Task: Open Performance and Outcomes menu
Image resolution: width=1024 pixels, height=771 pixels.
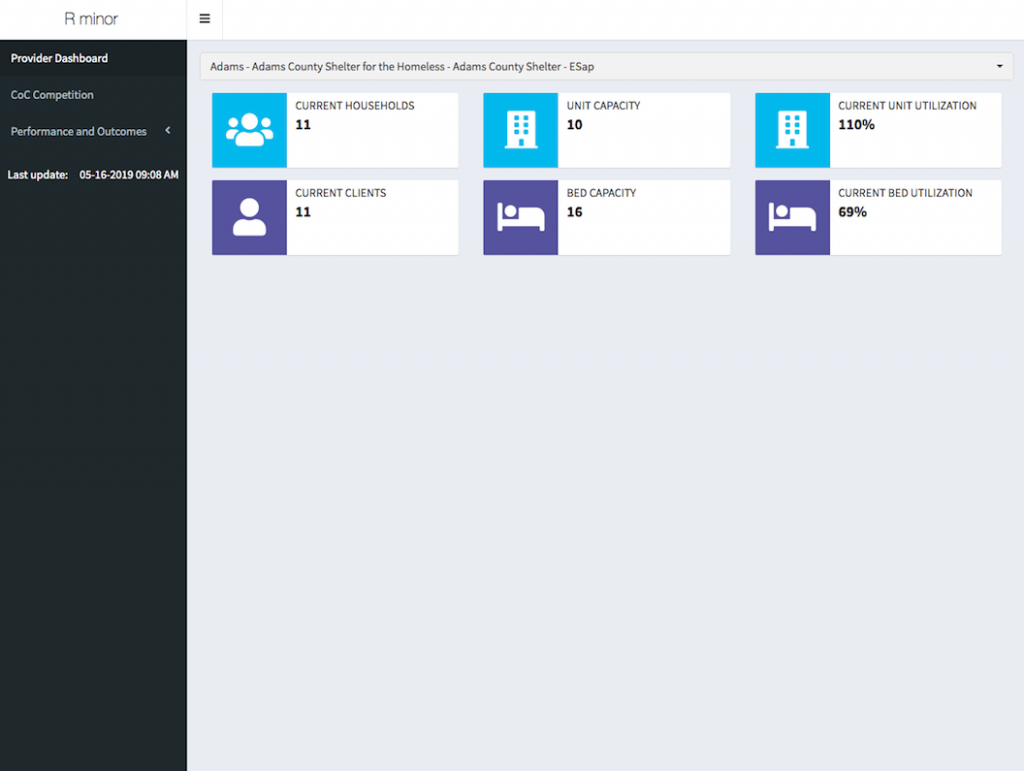Action: coord(93,131)
